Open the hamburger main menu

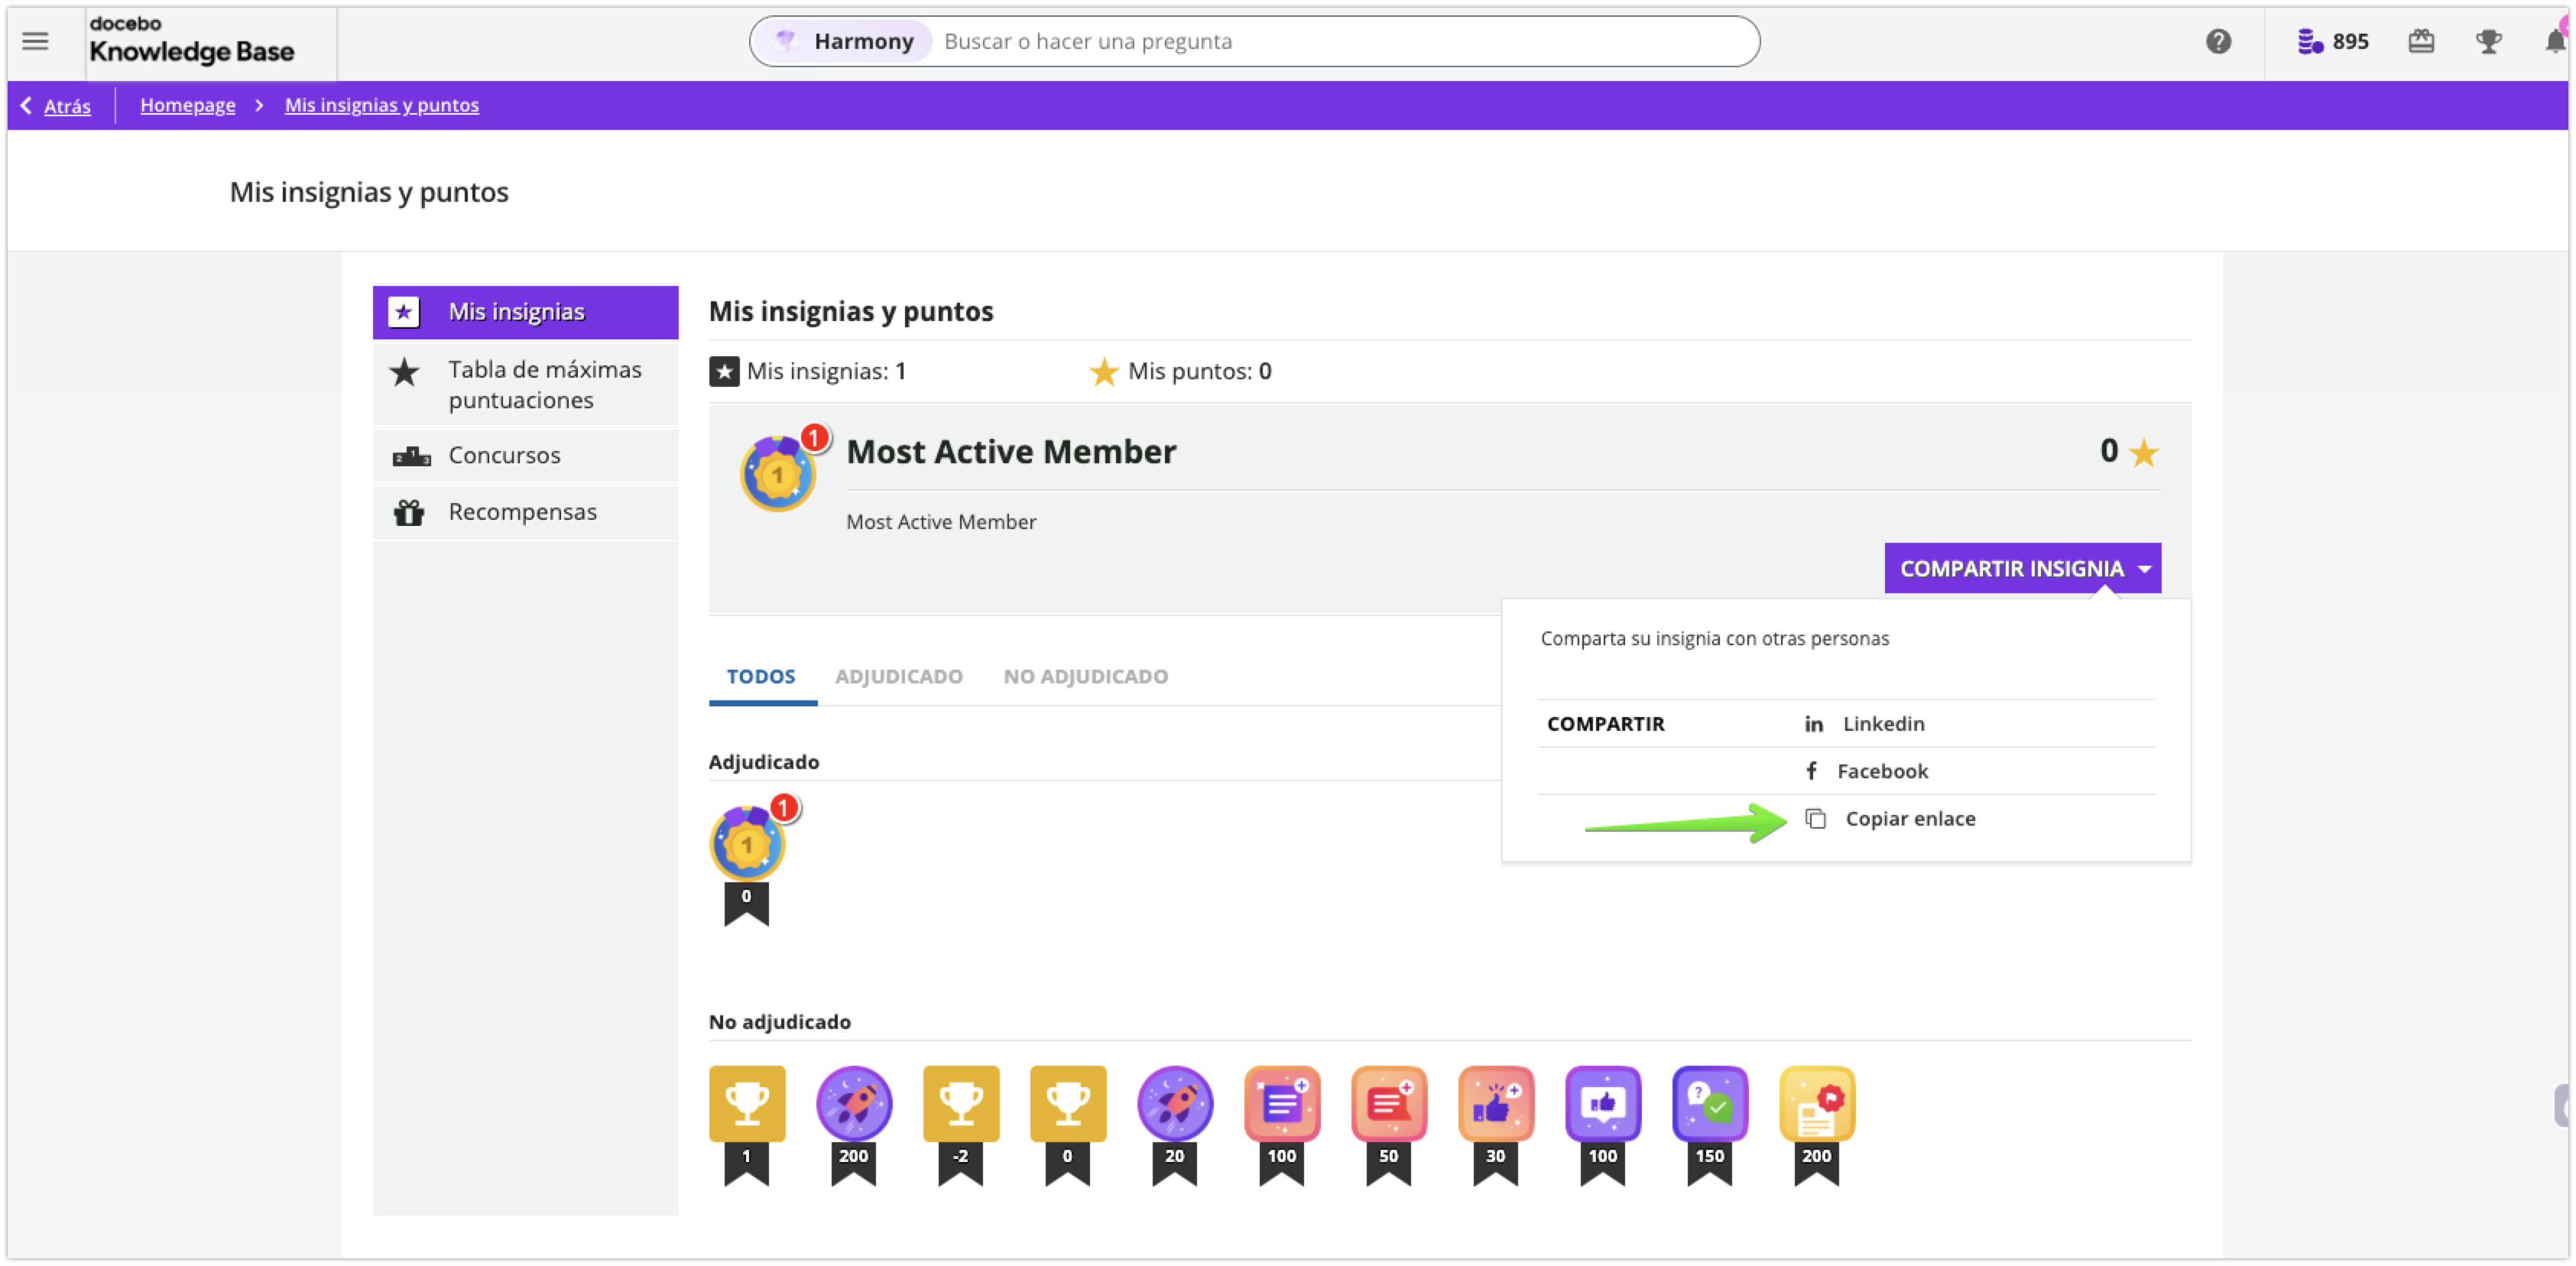pos(35,41)
